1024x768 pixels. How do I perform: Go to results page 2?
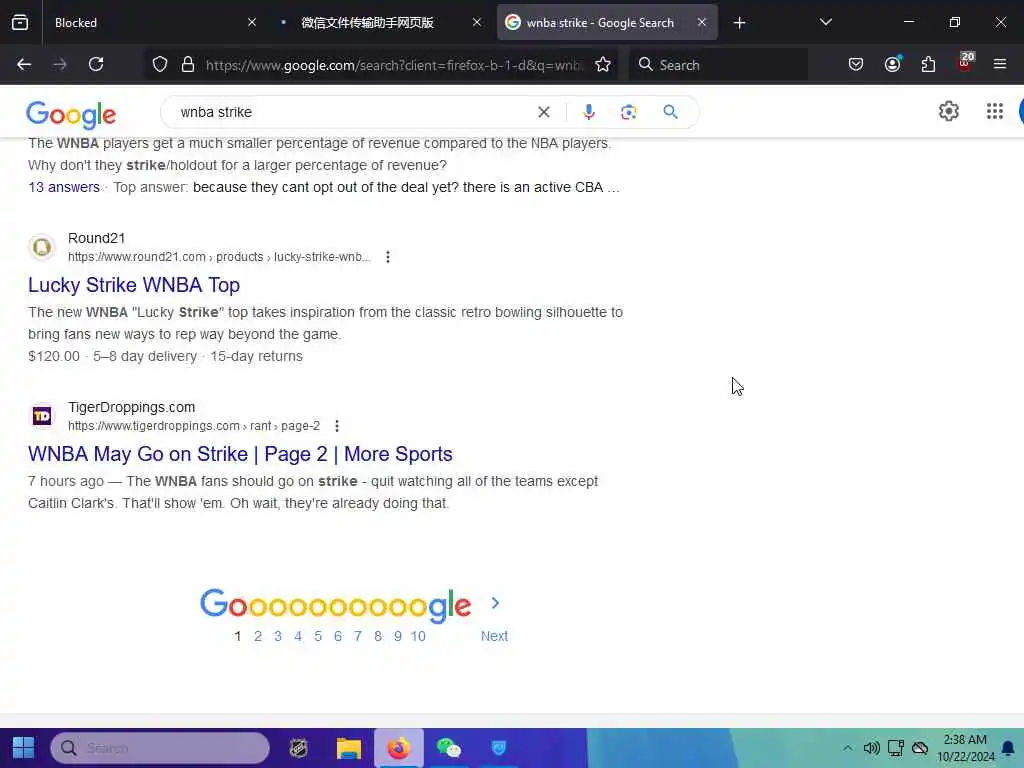click(258, 636)
